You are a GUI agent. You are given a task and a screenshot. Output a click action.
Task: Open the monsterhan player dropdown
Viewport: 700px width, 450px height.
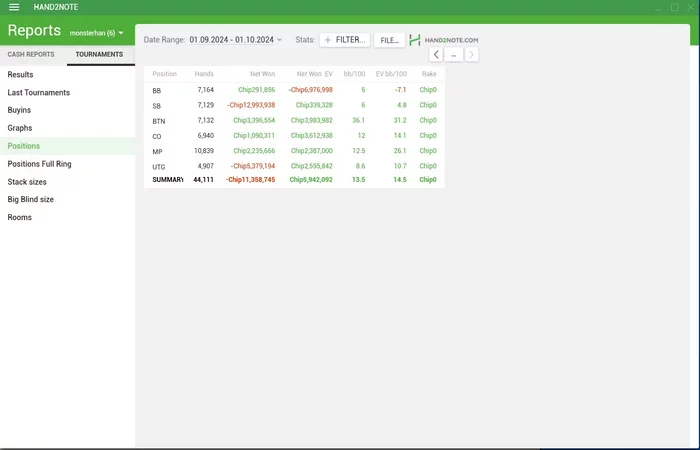tap(96, 33)
